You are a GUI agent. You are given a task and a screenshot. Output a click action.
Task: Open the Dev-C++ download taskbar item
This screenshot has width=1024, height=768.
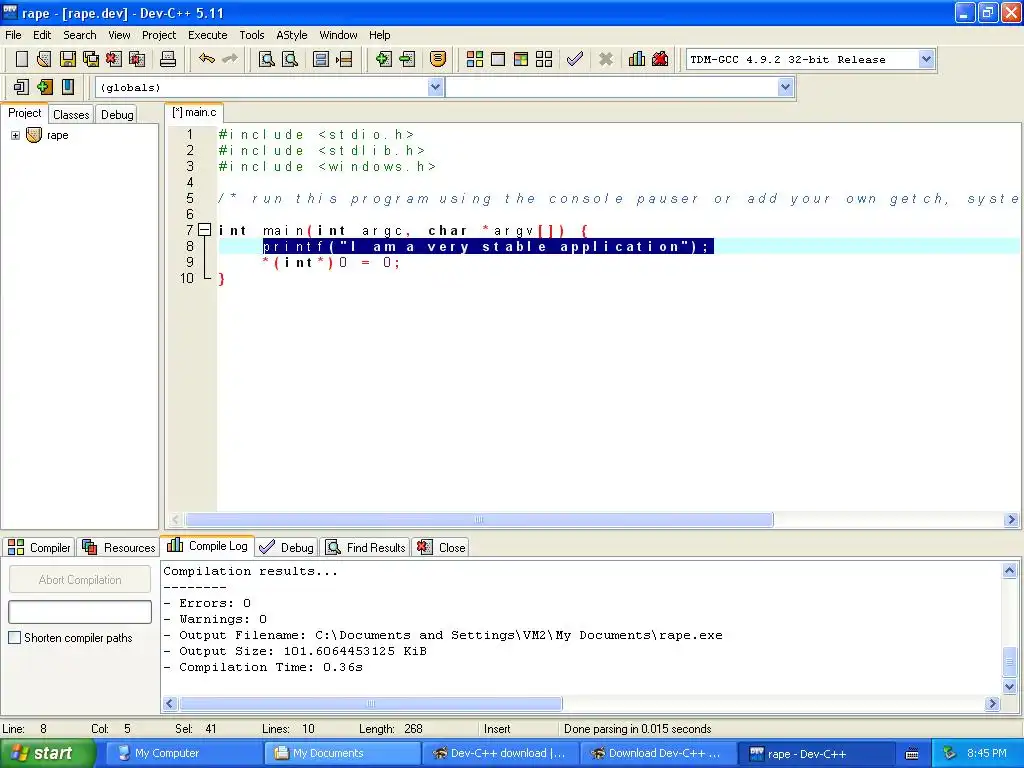tap(500, 754)
